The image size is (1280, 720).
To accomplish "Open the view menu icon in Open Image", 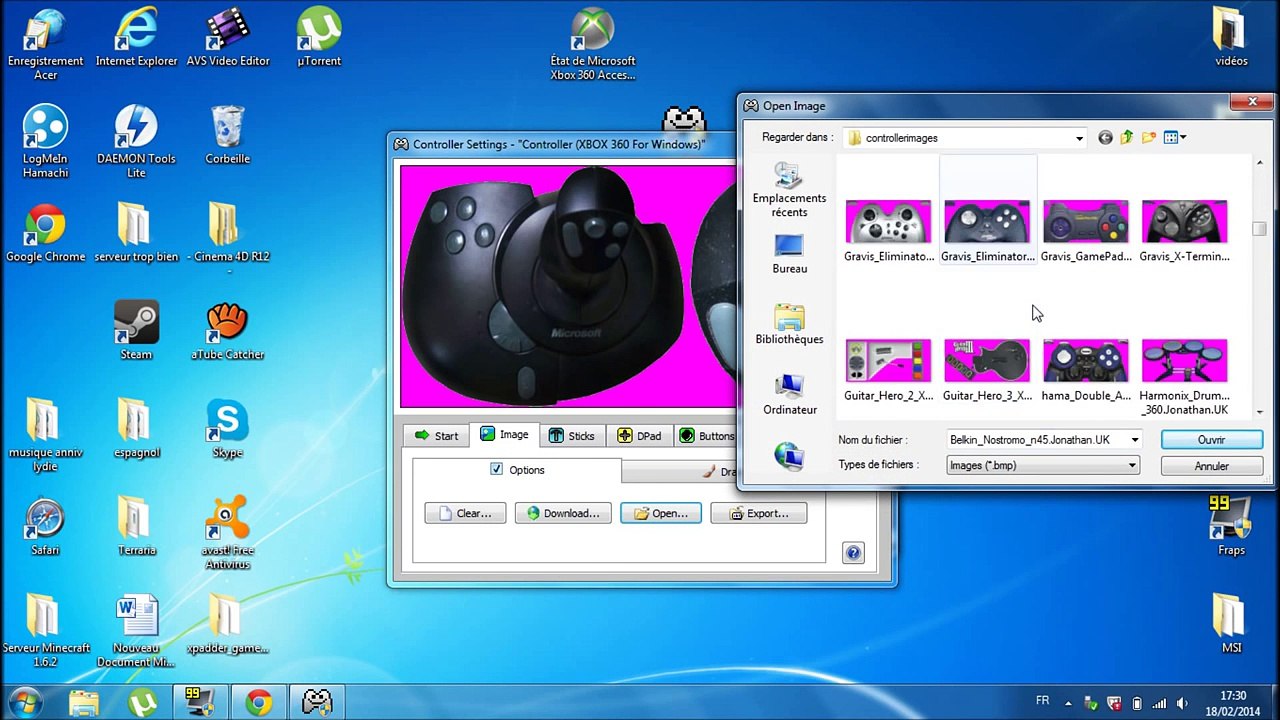I will (1175, 138).
